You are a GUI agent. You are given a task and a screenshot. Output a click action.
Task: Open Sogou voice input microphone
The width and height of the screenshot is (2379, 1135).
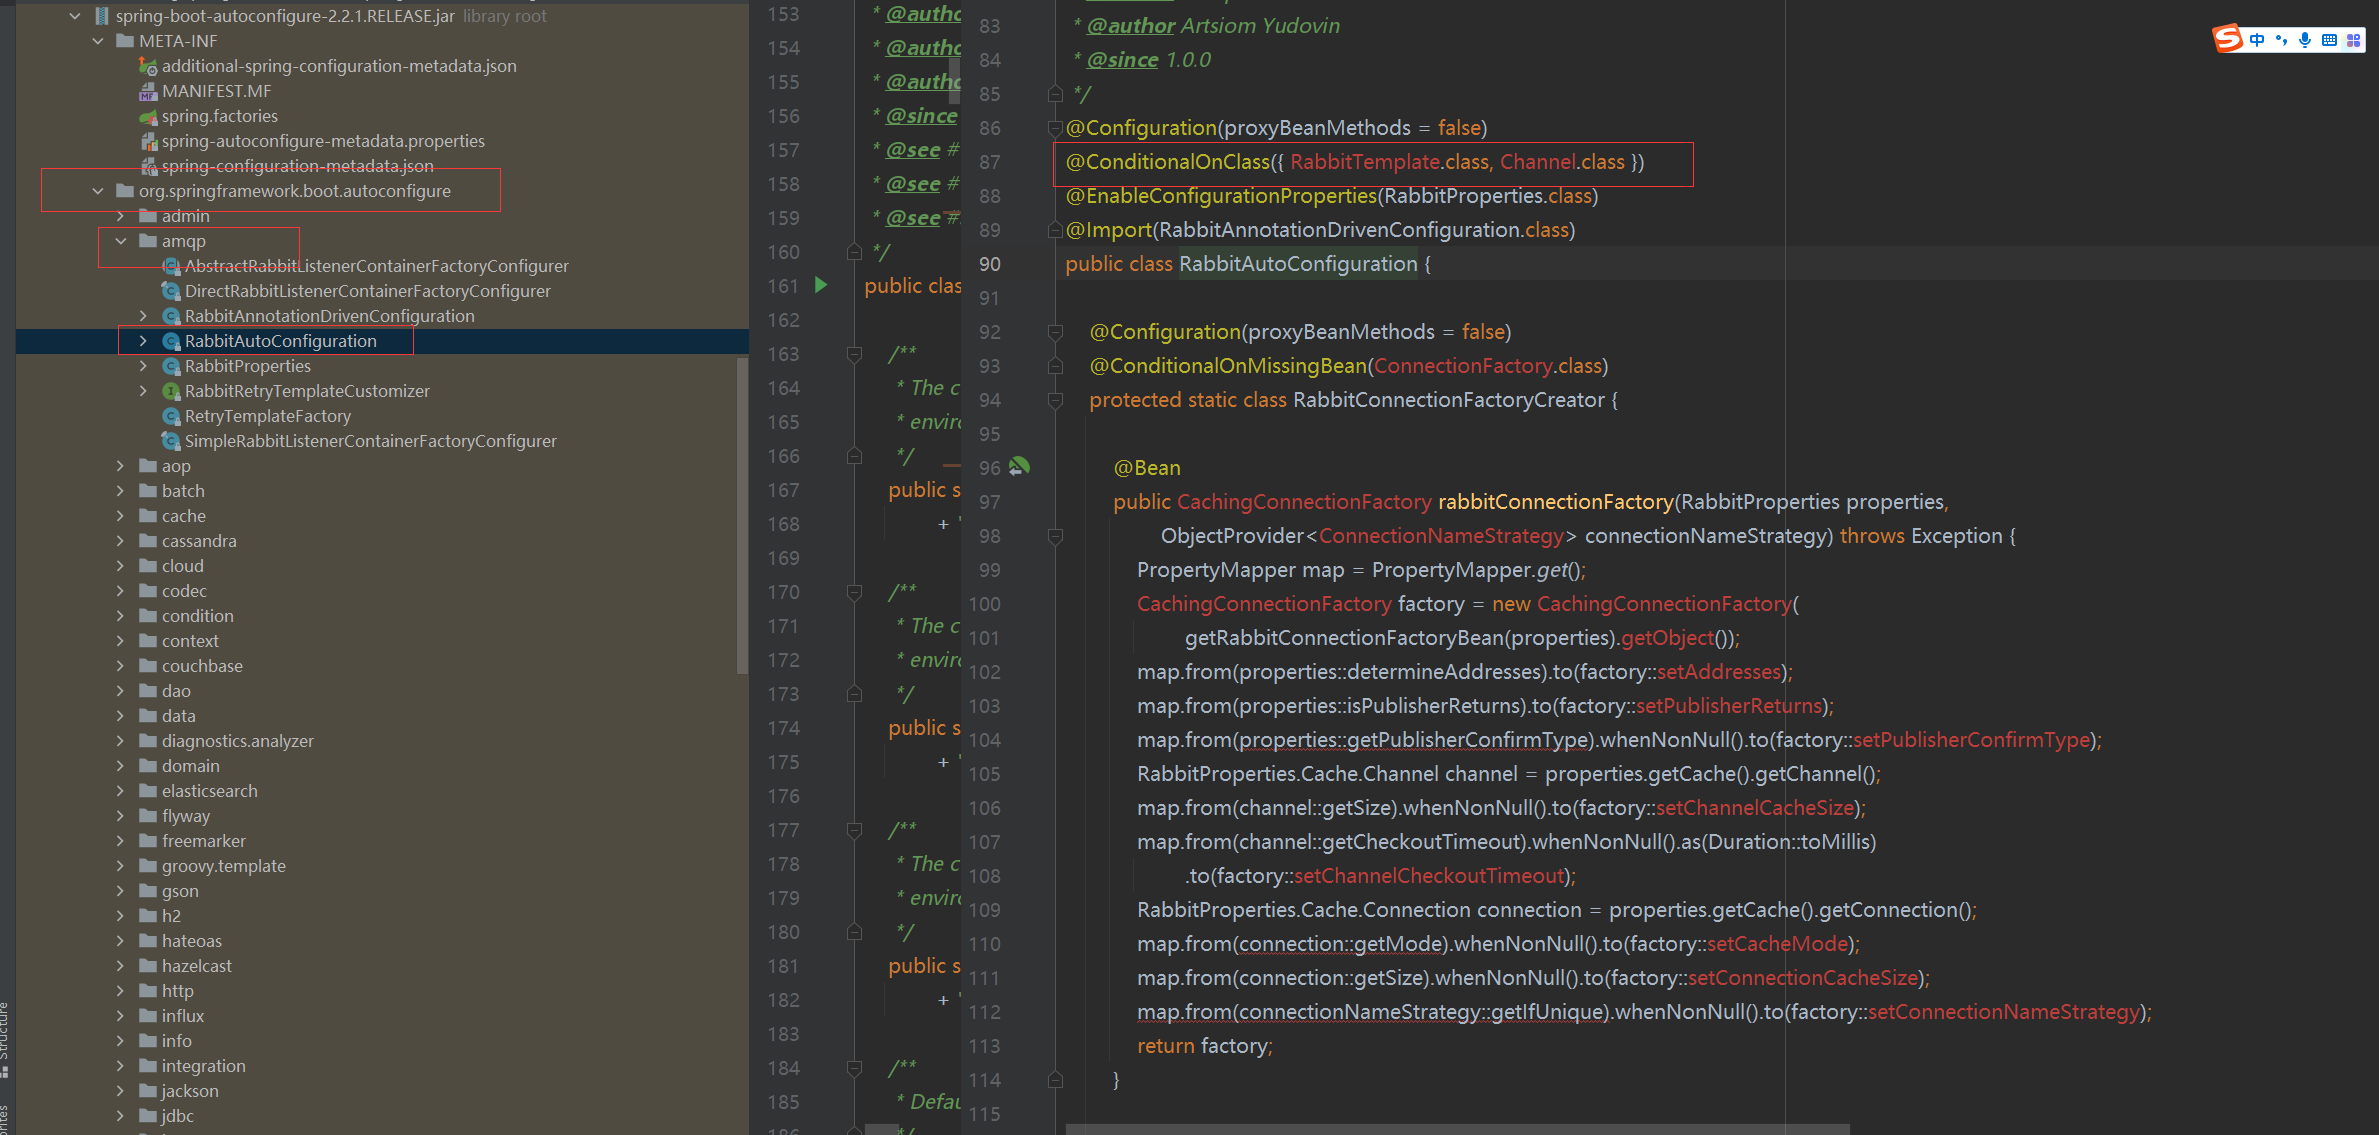2305,40
